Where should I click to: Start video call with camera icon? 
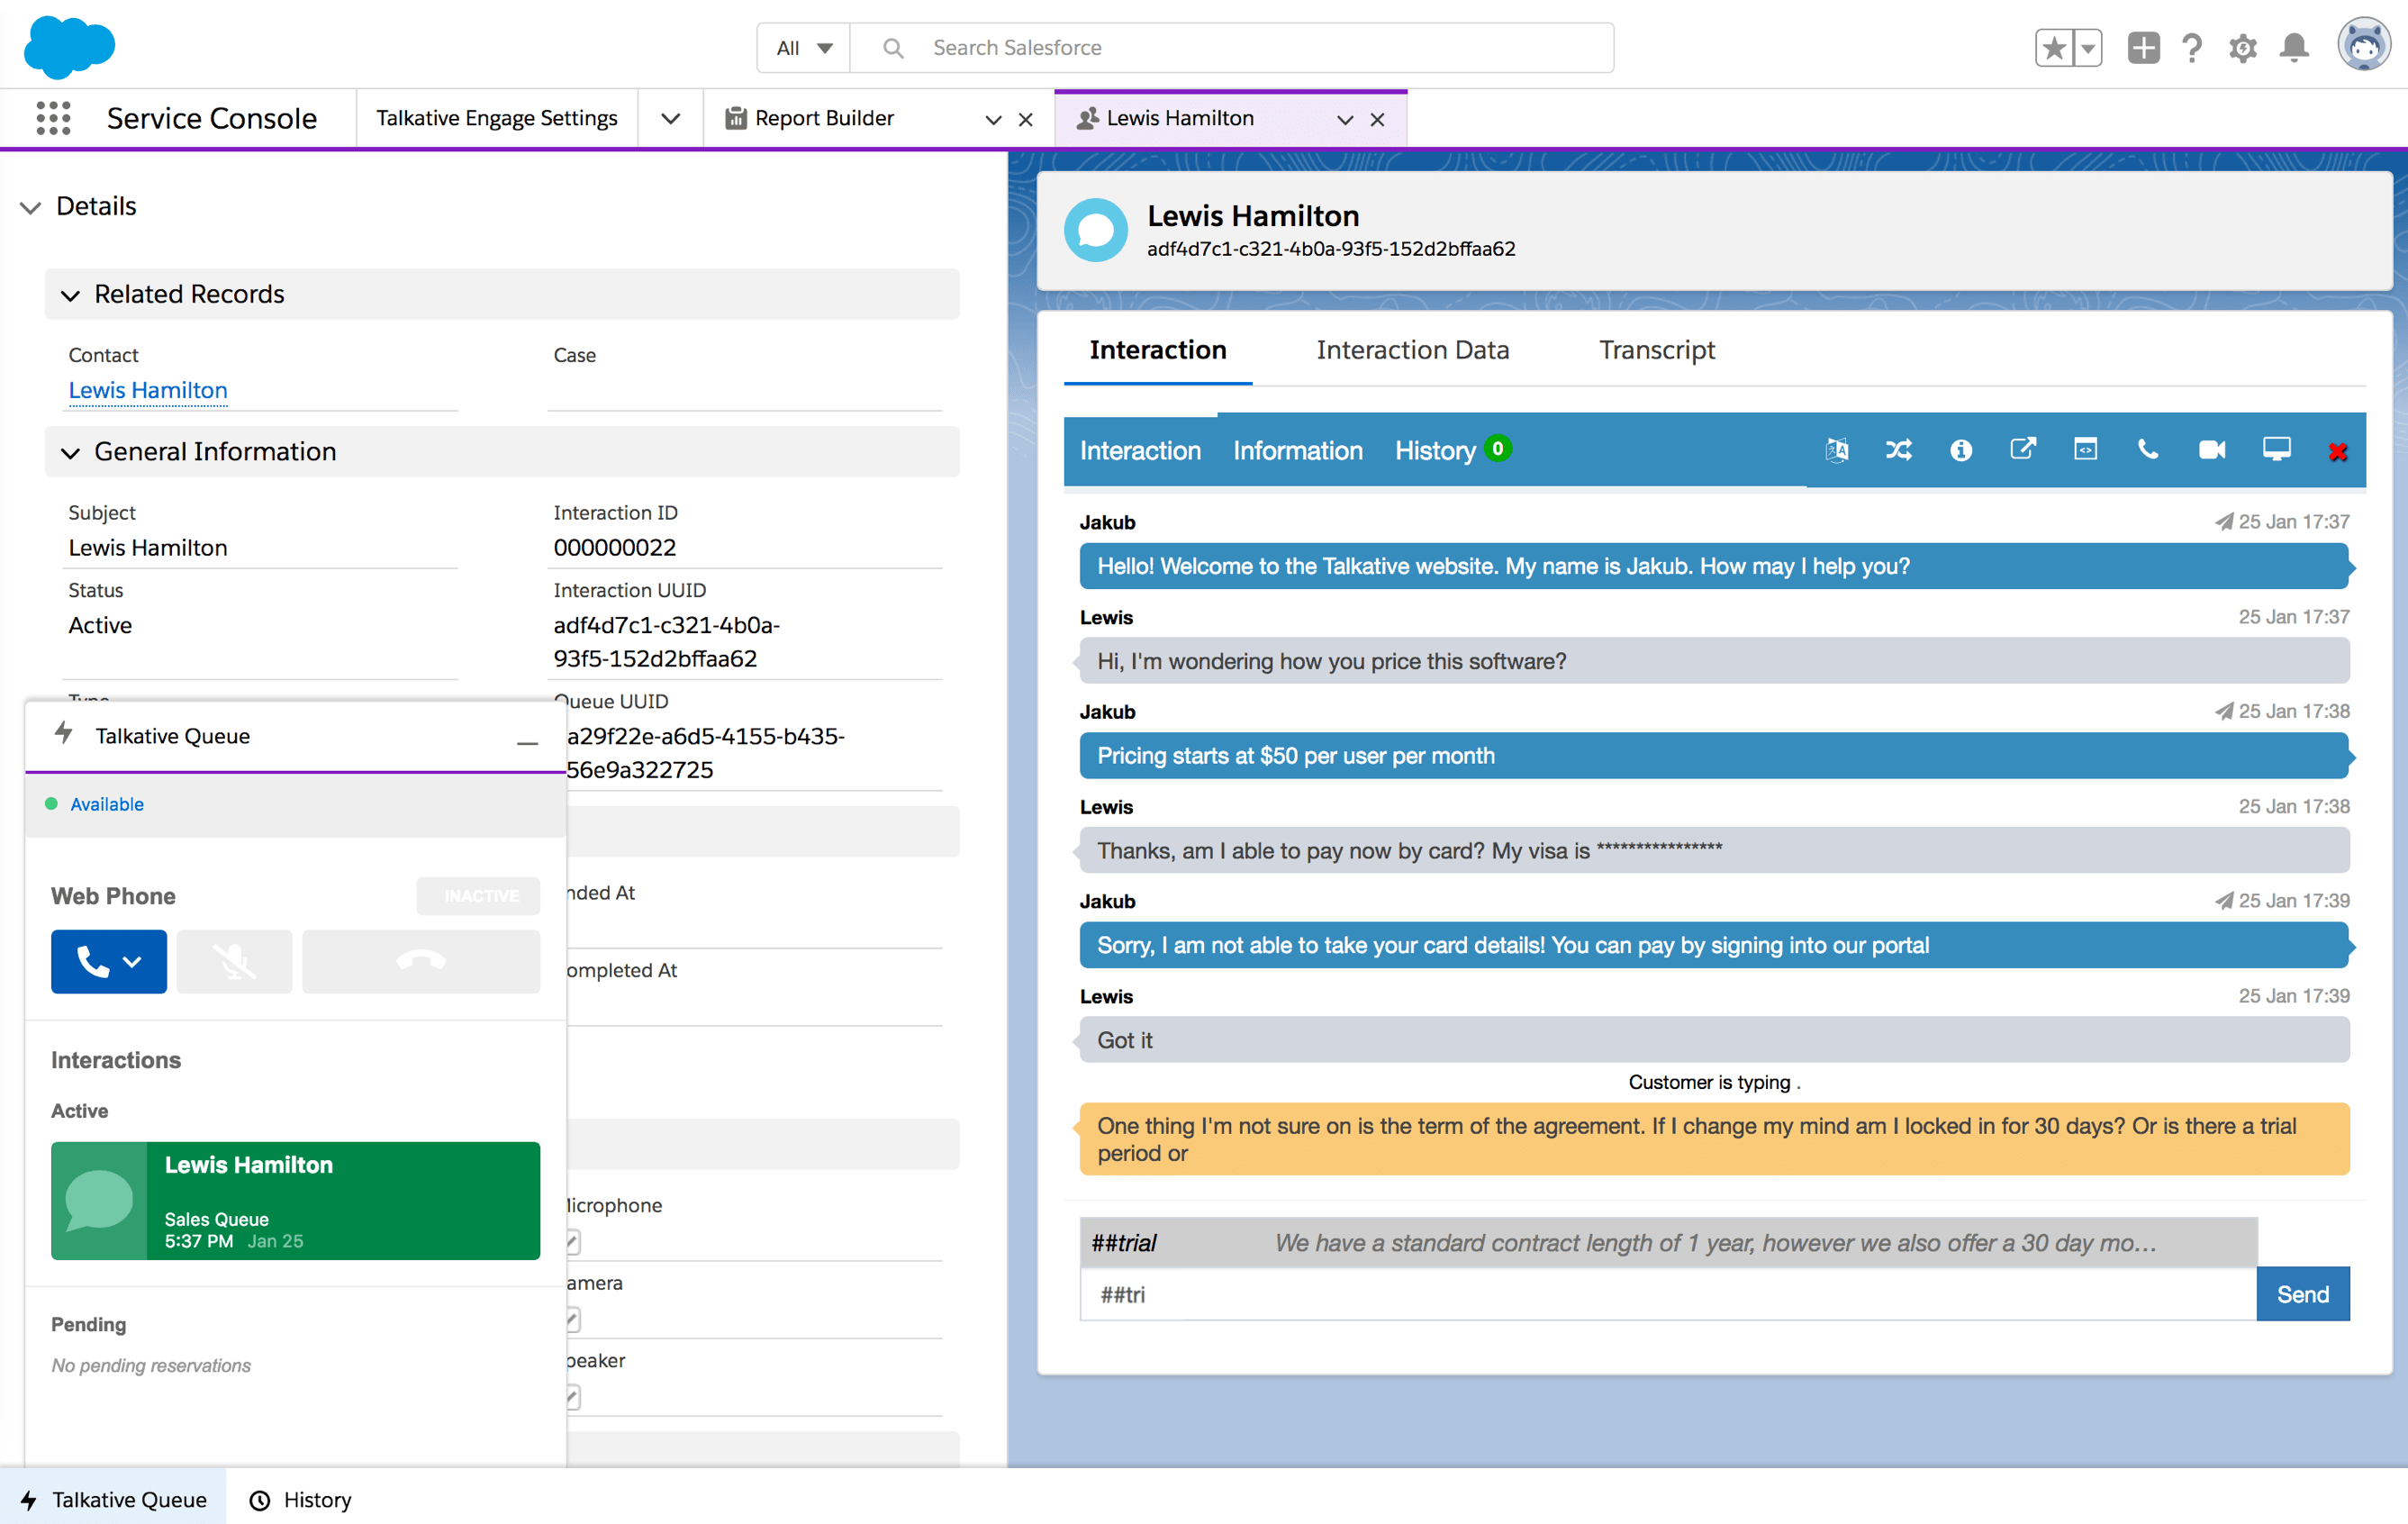point(2211,450)
